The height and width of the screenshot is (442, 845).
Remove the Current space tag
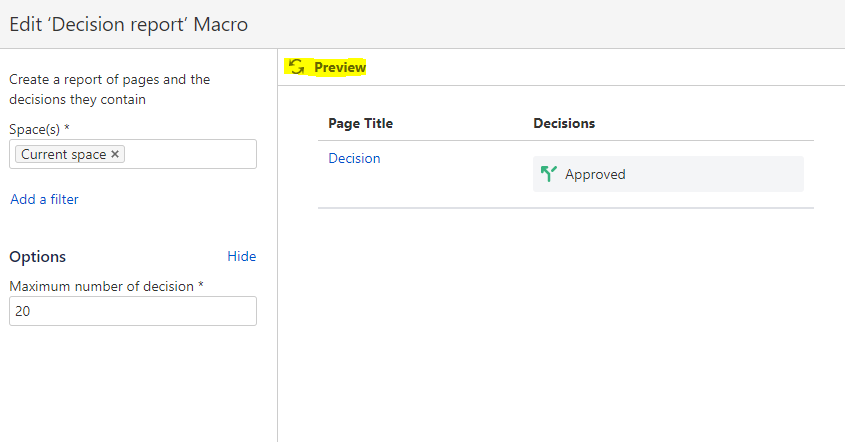pyautogui.click(x=115, y=154)
